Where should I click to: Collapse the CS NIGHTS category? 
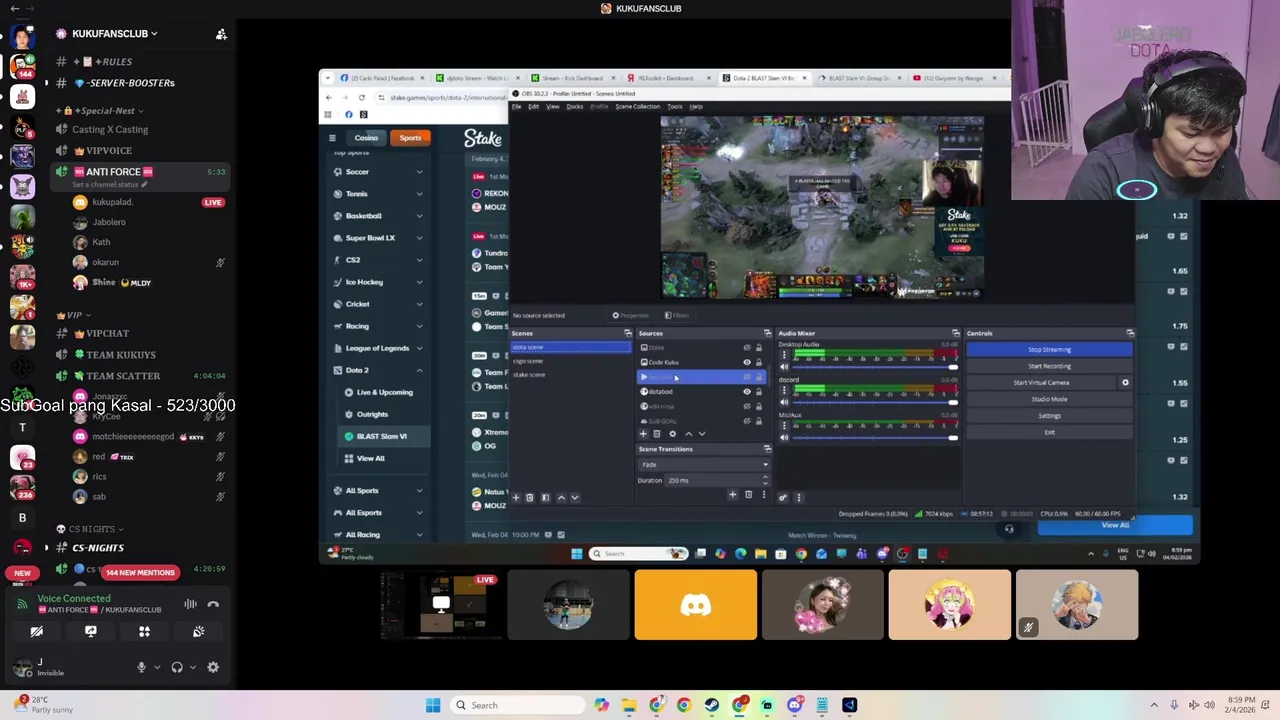click(90, 529)
